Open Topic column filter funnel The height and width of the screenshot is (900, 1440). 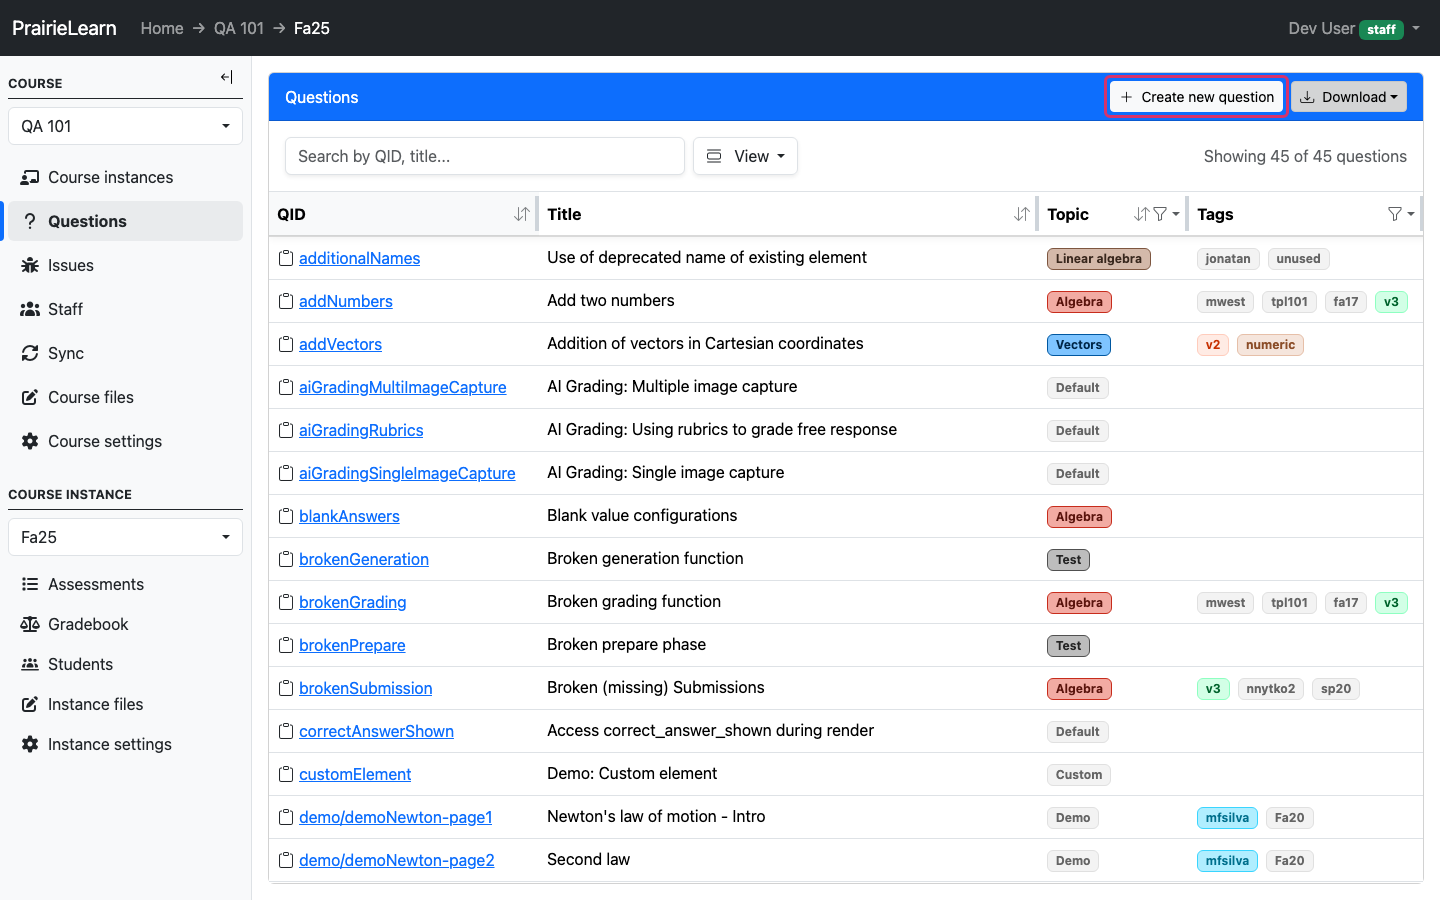pos(1166,214)
